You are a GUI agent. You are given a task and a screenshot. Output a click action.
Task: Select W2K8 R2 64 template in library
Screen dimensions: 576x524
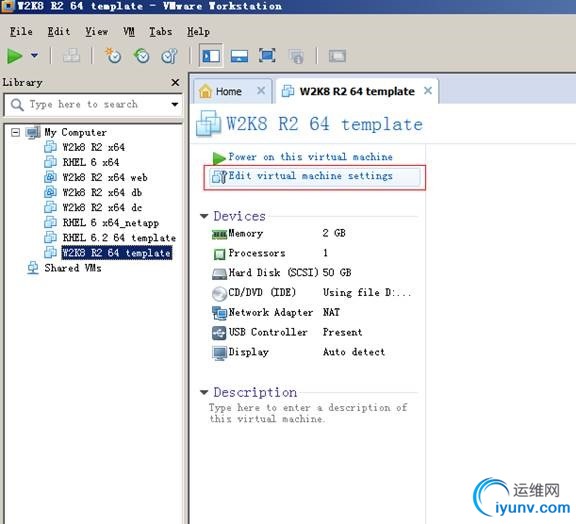tap(116, 253)
